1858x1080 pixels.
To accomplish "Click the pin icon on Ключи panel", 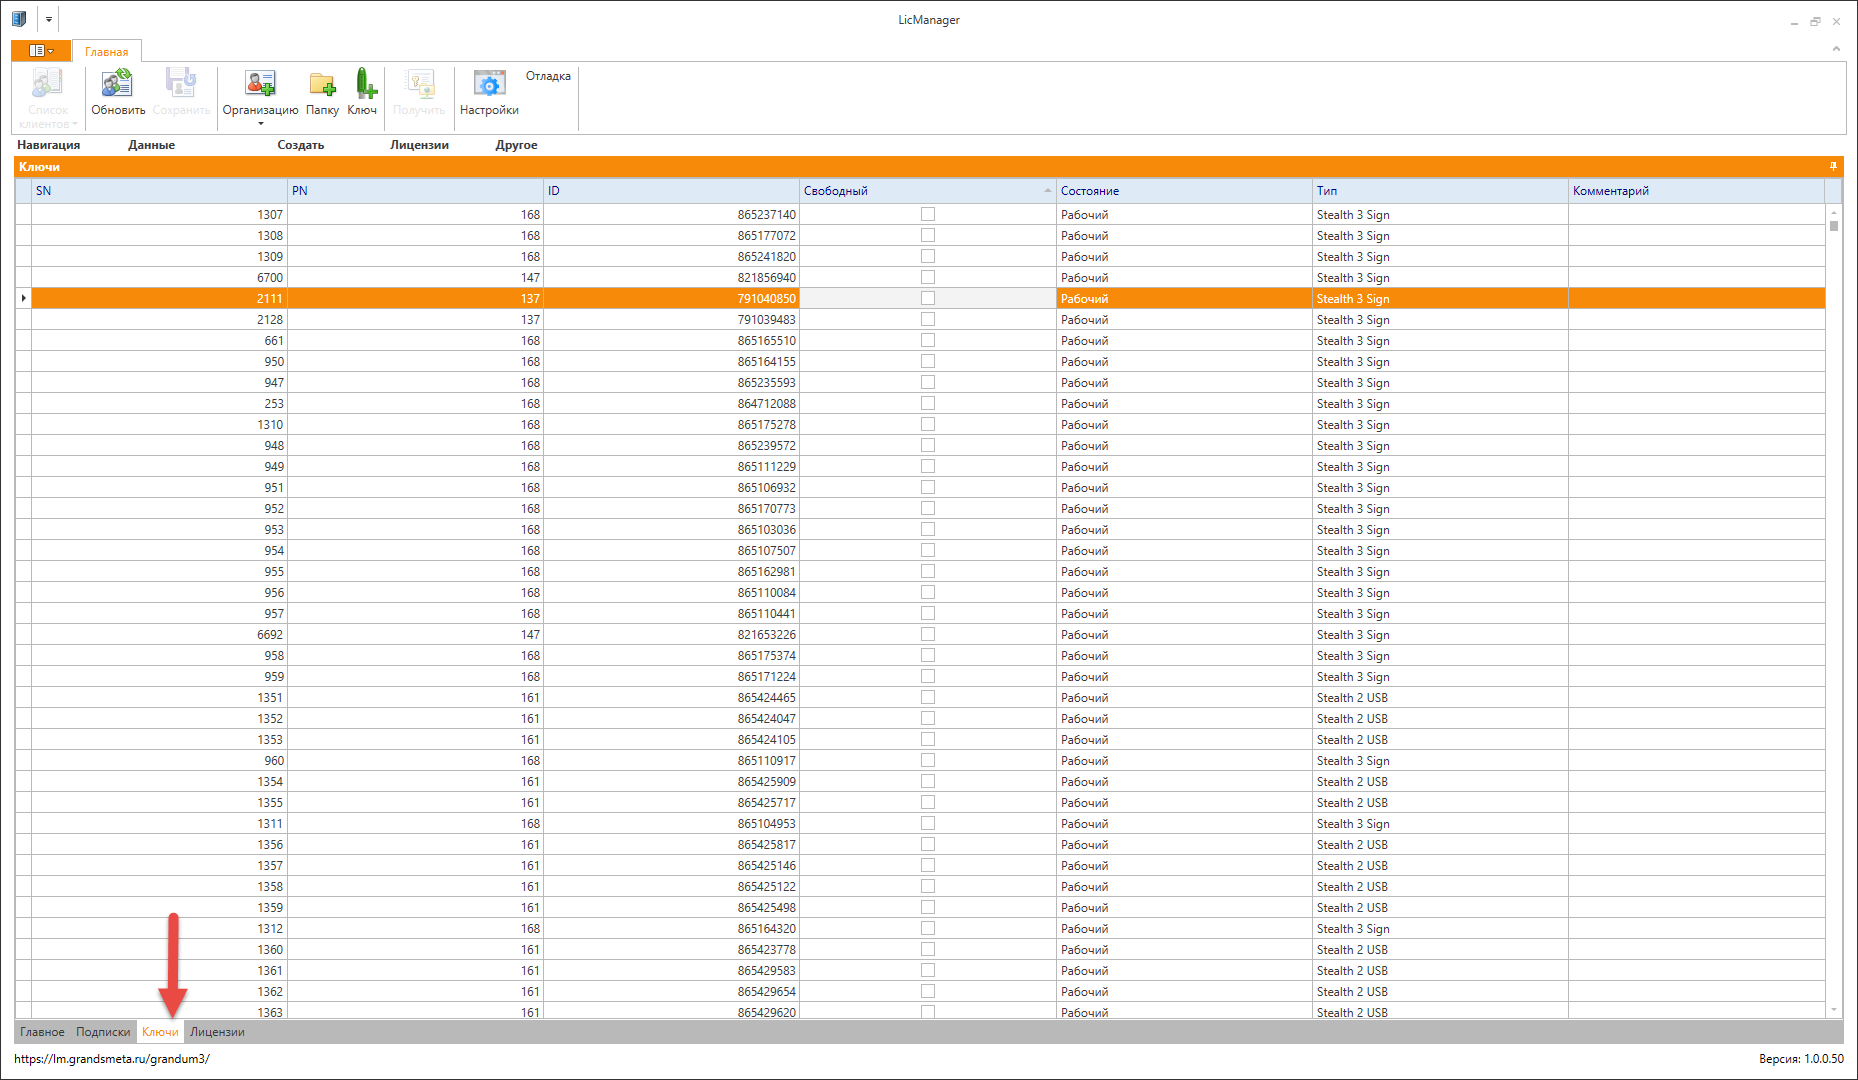I will click(x=1833, y=167).
